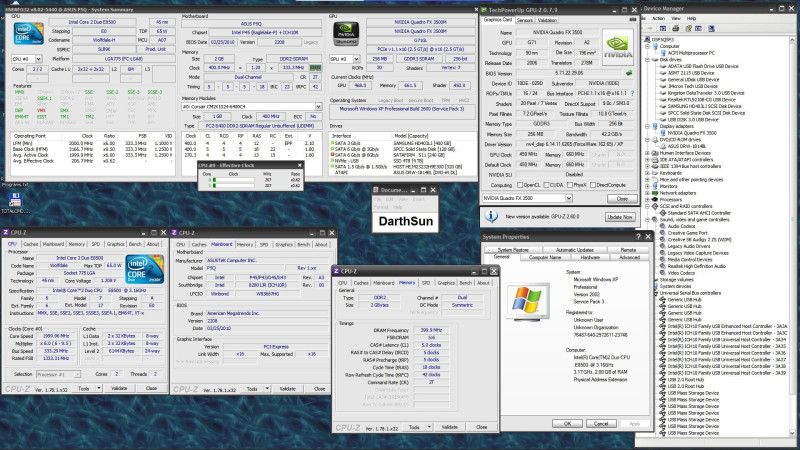Open the NVIDIA Quadro FX 3500 card dropdown in GPU-Z
The height and width of the screenshot is (450, 800).
(x=568, y=198)
